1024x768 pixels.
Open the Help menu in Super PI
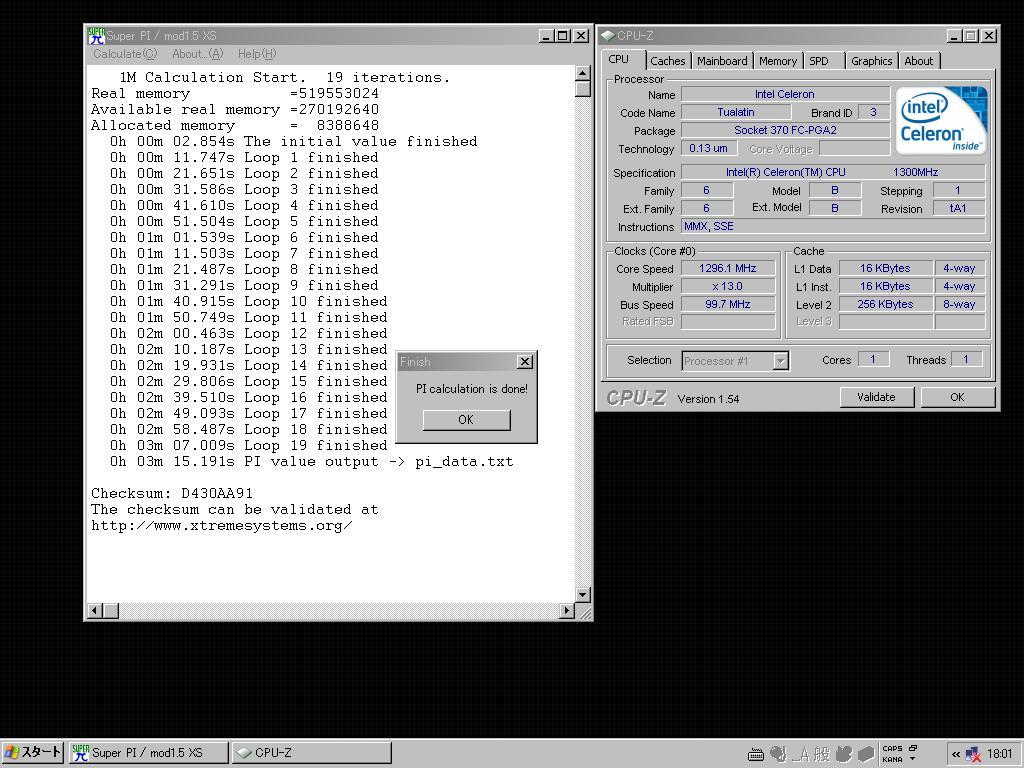257,54
